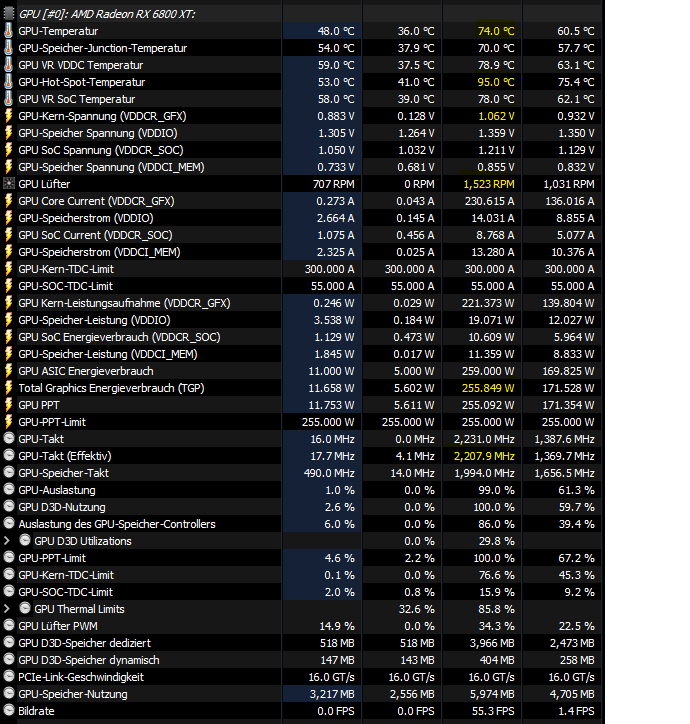This screenshot has height=724, width=690.
Task: Select the GPU-PPT-Limit 255.000 W row label
Action: click(x=52, y=422)
